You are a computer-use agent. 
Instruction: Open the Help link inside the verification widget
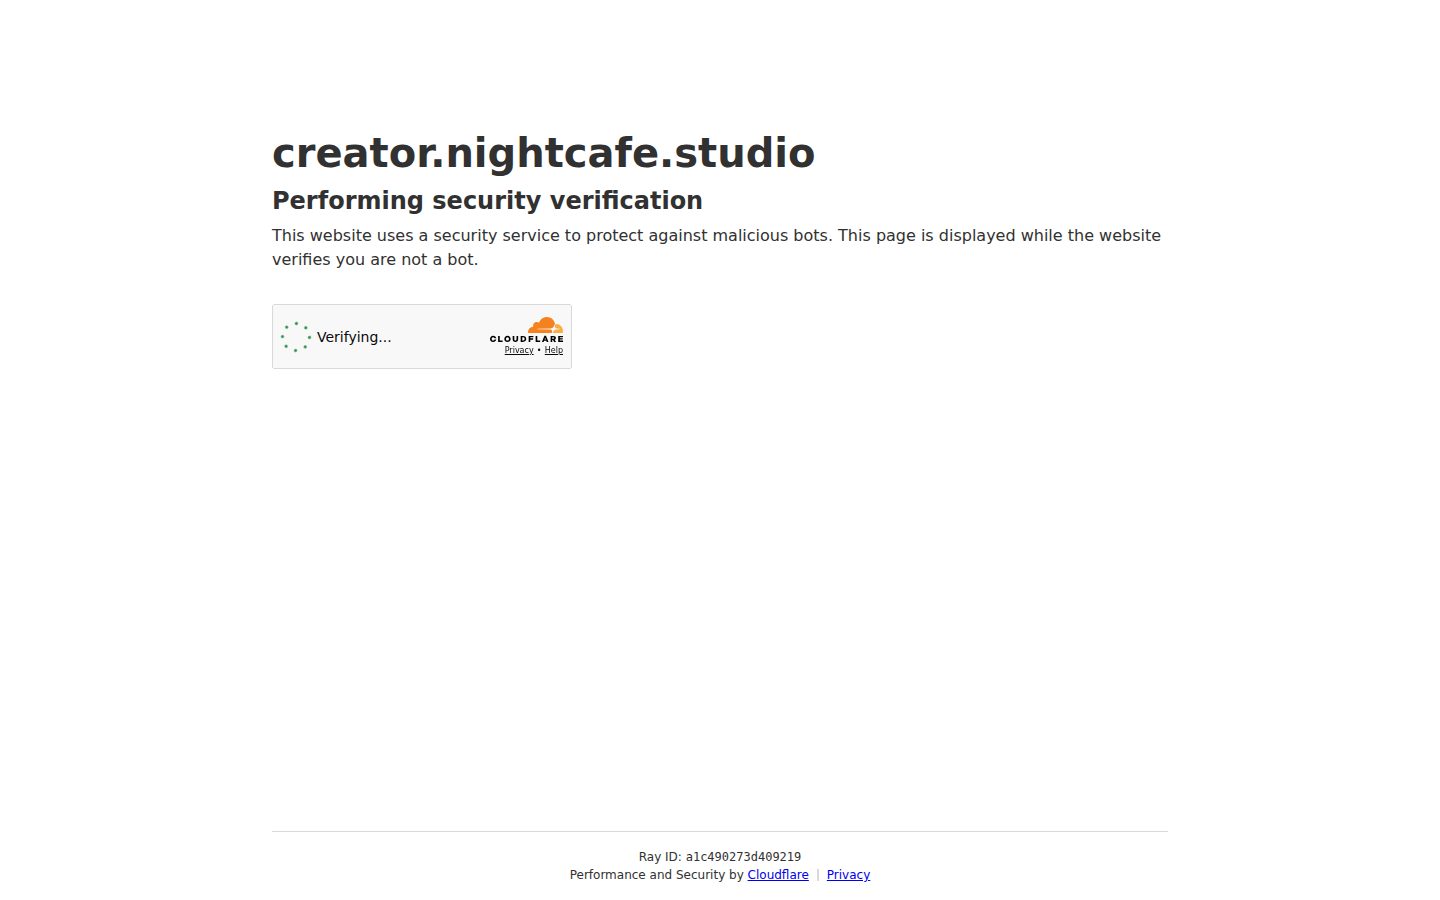pyautogui.click(x=554, y=350)
